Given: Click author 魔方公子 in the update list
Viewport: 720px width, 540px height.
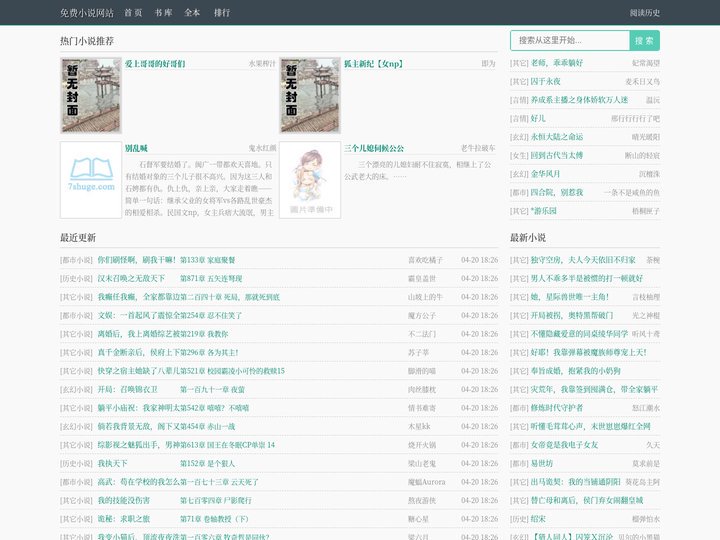Looking at the screenshot, I should tap(422, 315).
